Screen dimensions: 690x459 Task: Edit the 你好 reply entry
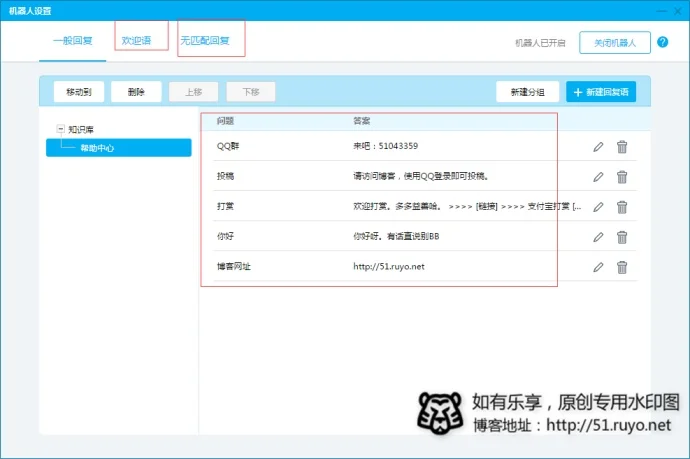pyautogui.click(x=598, y=237)
